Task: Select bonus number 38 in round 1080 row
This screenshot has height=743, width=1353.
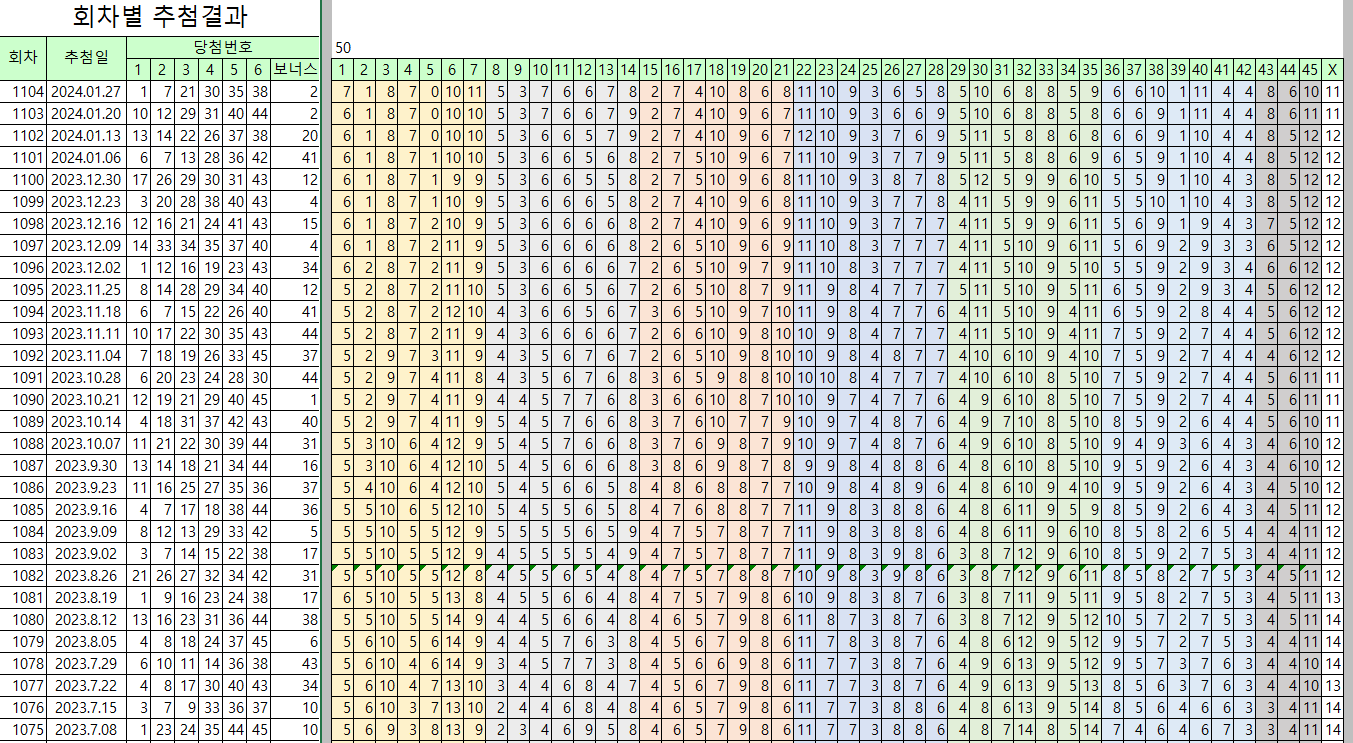Action: pyautogui.click(x=295, y=620)
